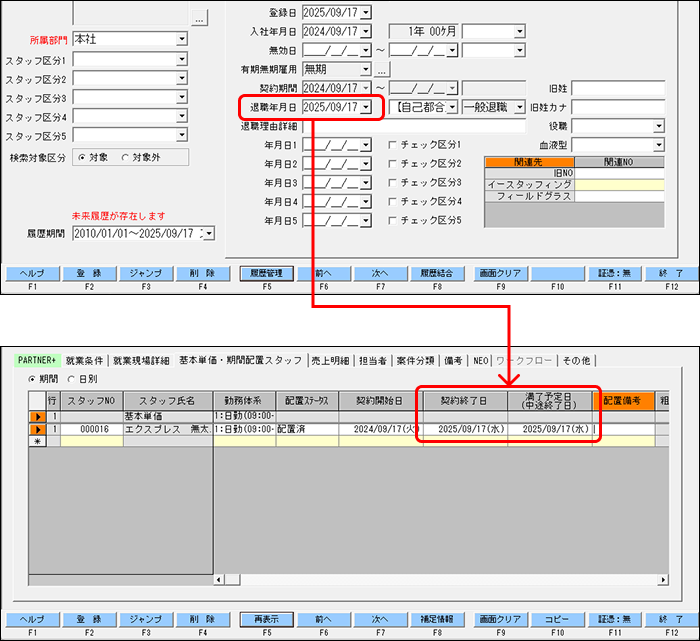
Task: Check the チェック区分3 checkbox
Action: 392,183
